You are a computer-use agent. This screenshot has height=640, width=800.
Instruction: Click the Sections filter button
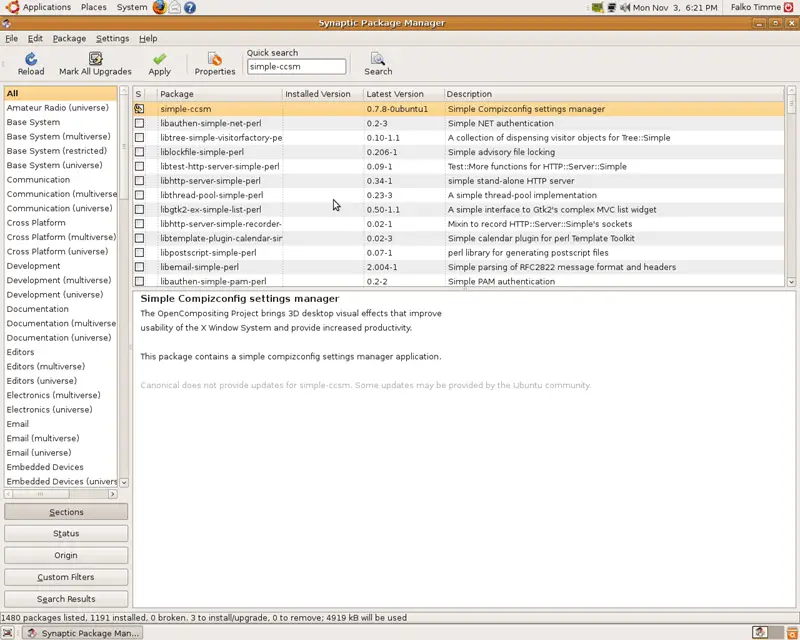pos(66,512)
